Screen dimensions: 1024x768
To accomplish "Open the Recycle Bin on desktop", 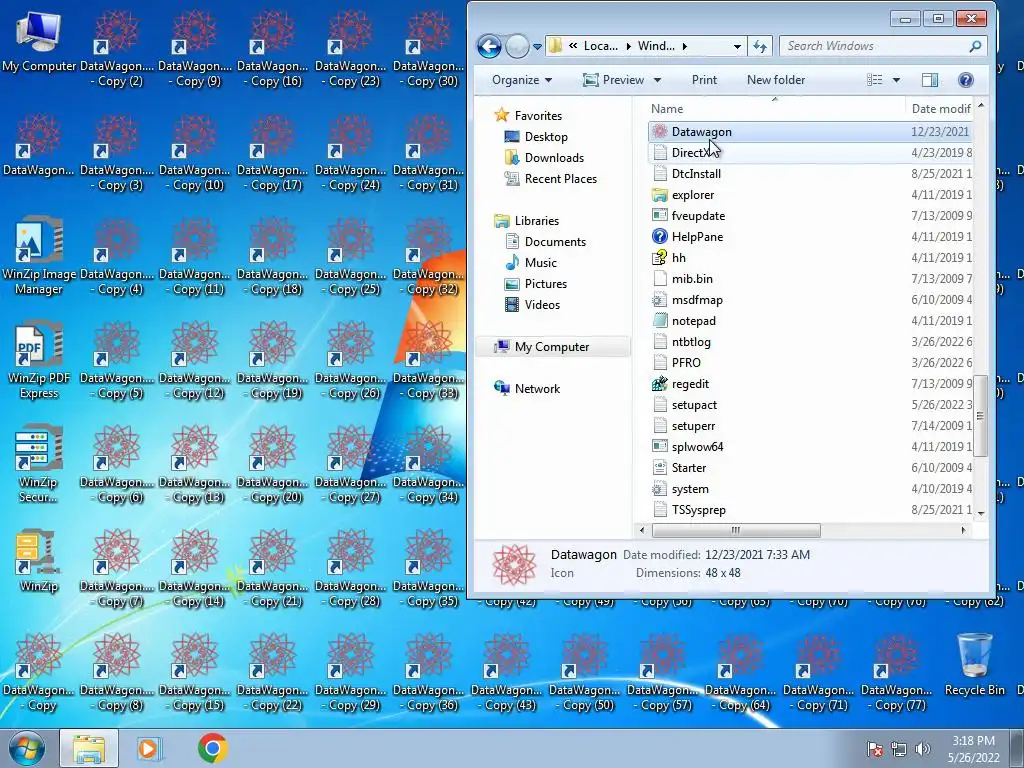I will [974, 664].
